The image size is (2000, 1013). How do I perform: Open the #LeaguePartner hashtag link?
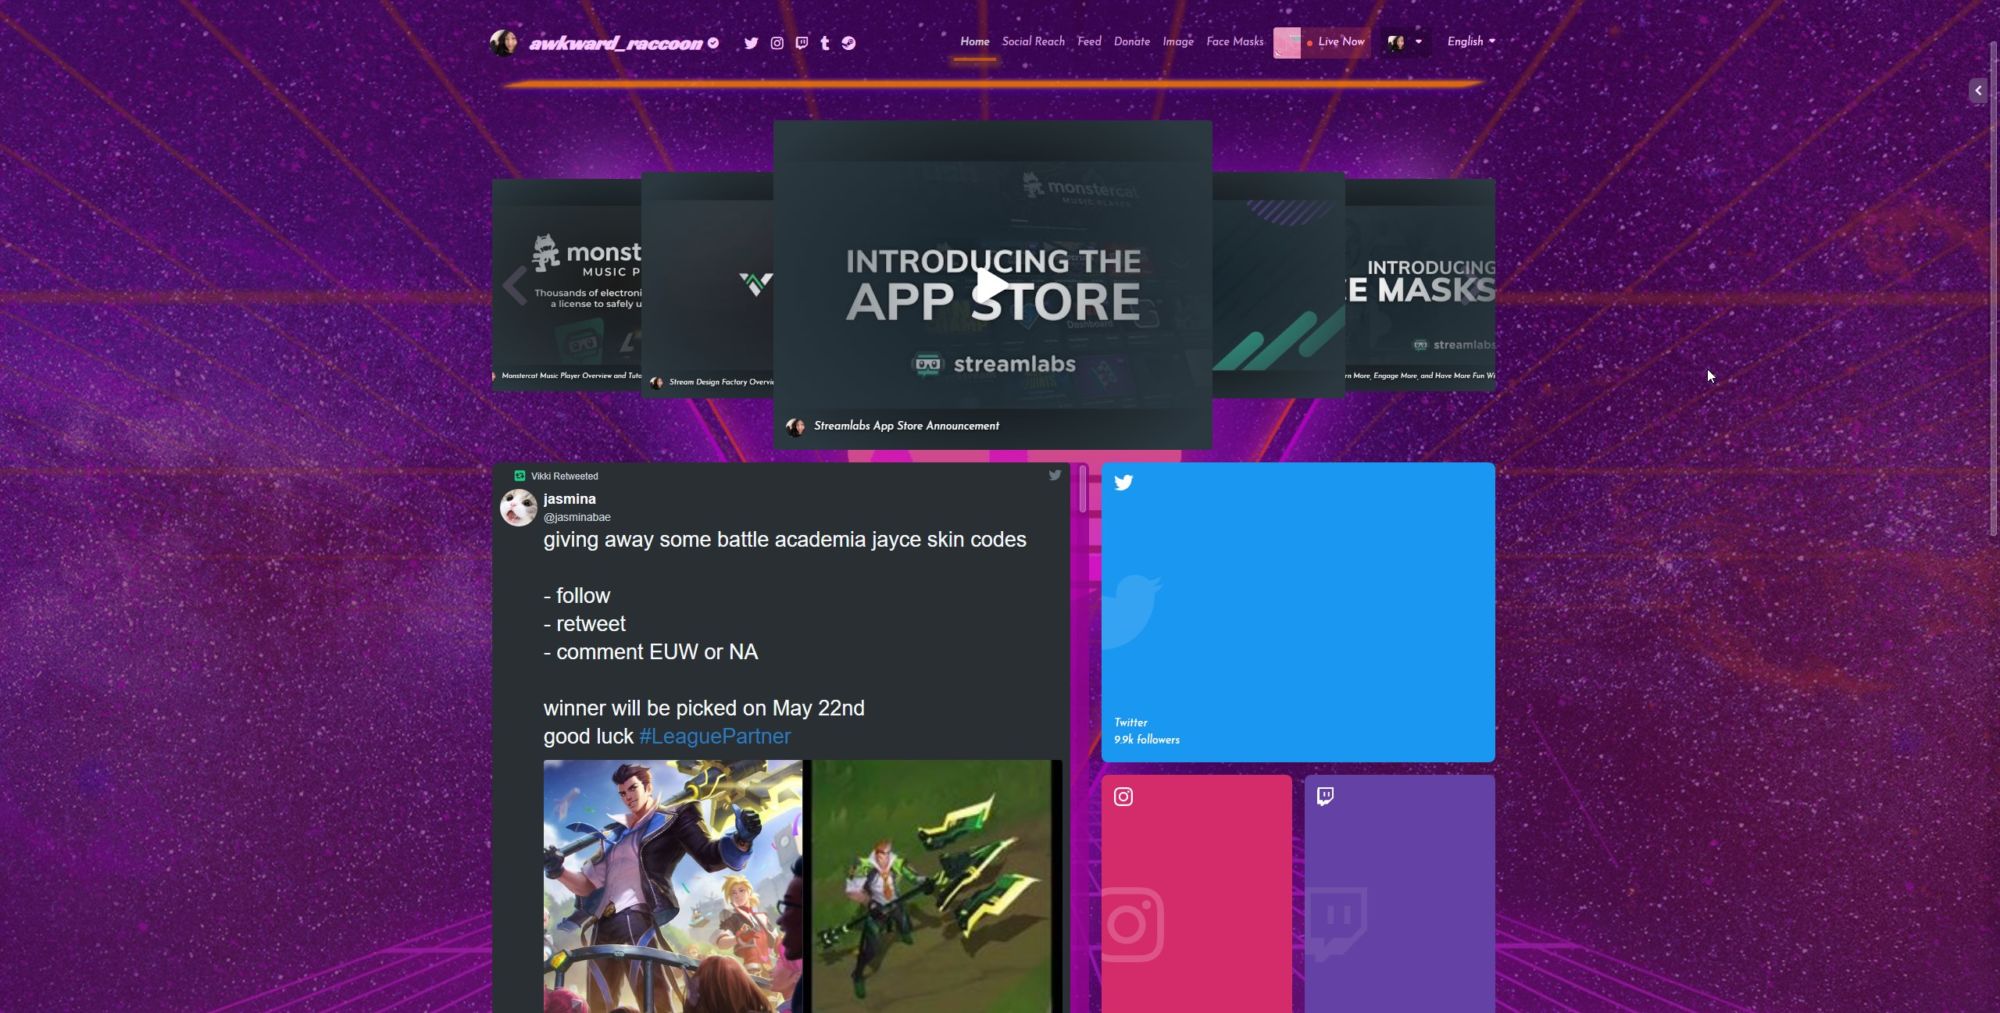click(714, 737)
